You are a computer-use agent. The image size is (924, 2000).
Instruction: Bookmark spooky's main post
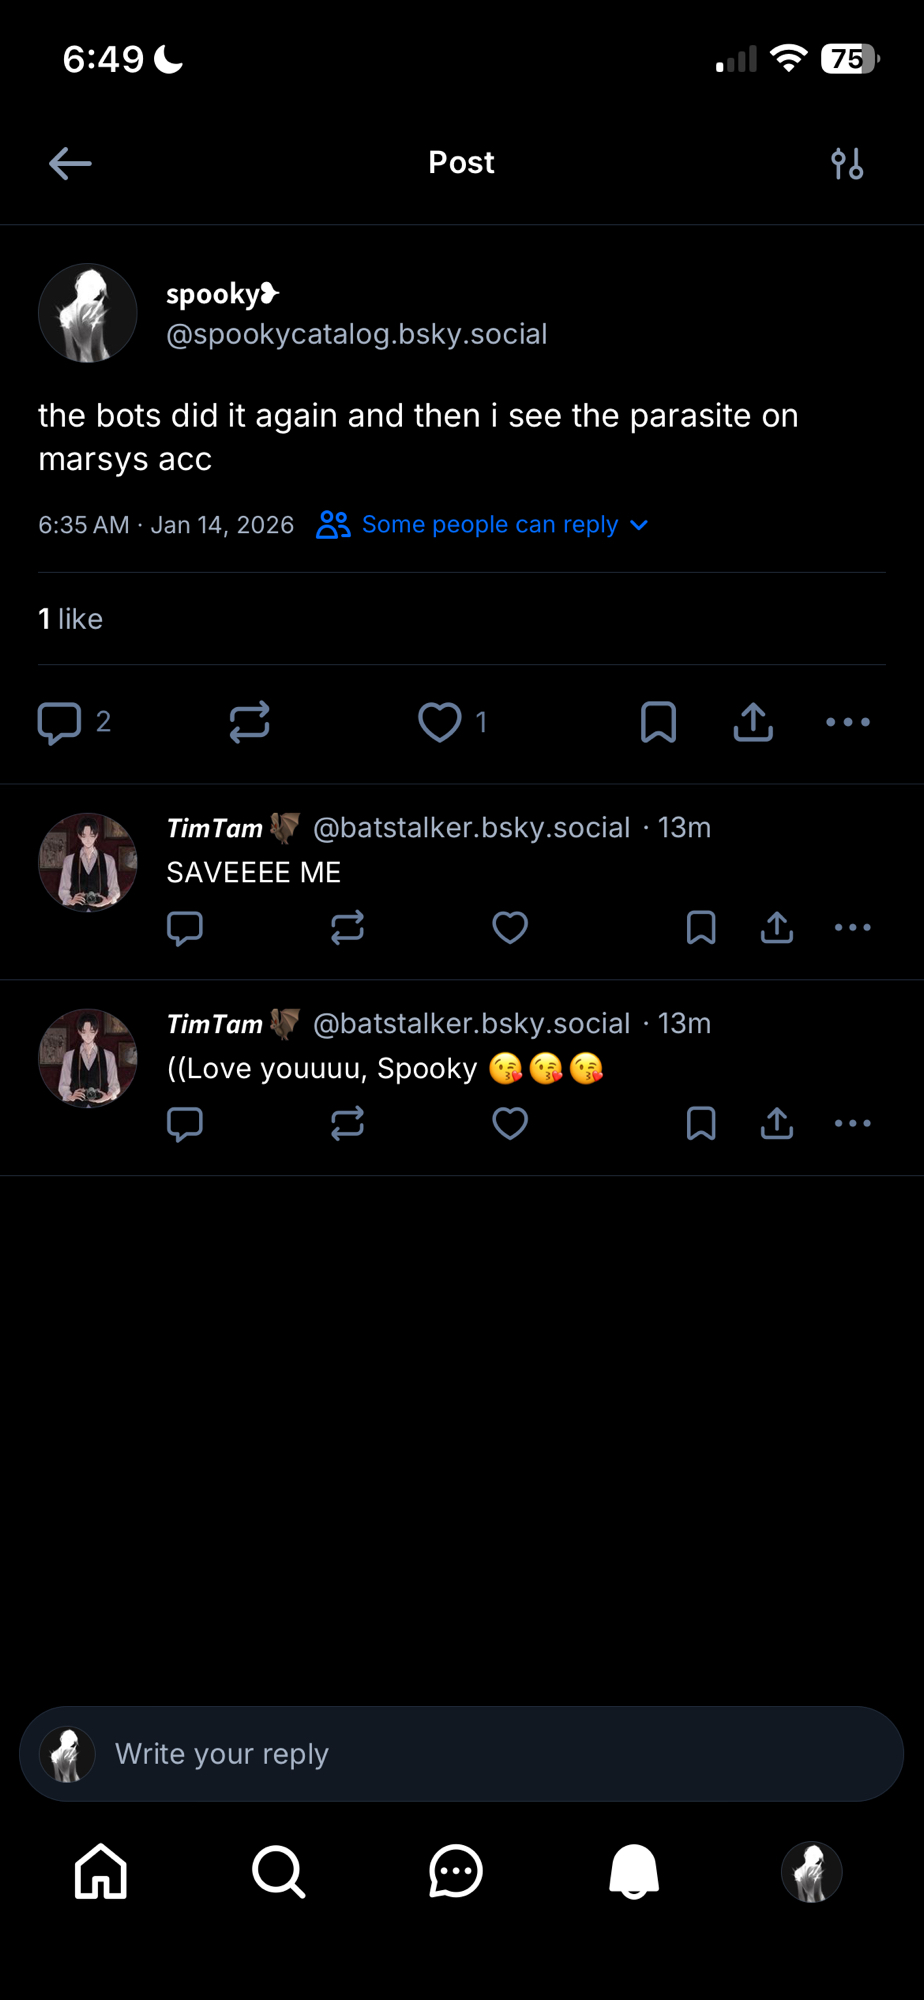[658, 722]
